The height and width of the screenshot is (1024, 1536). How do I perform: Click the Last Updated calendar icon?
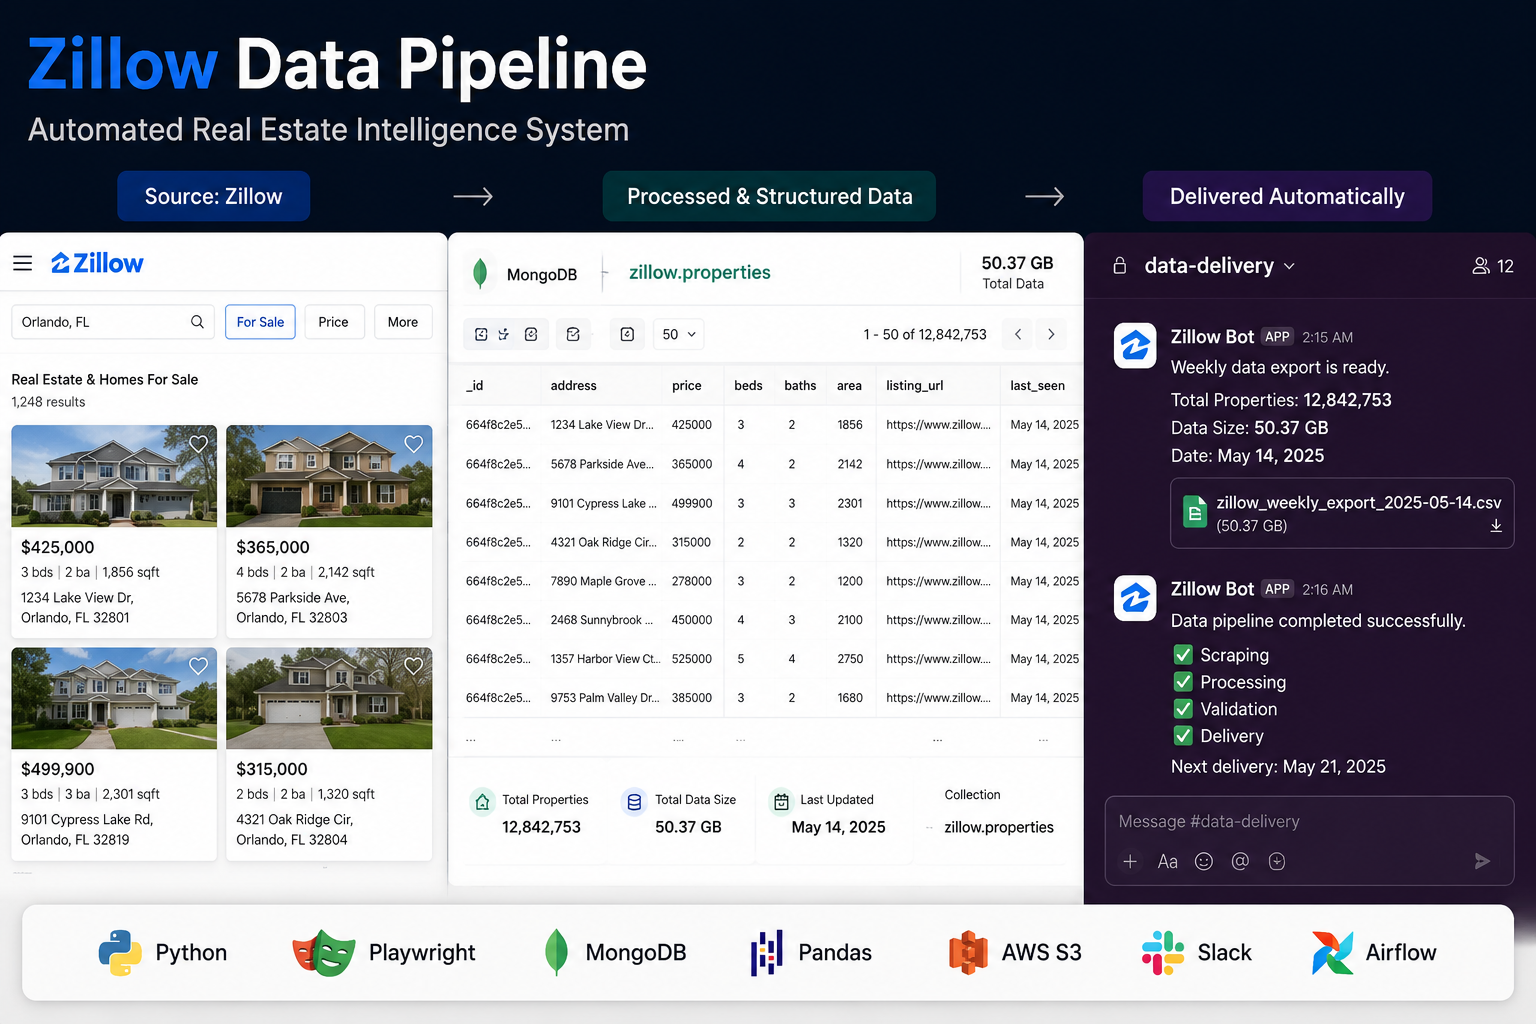(781, 802)
